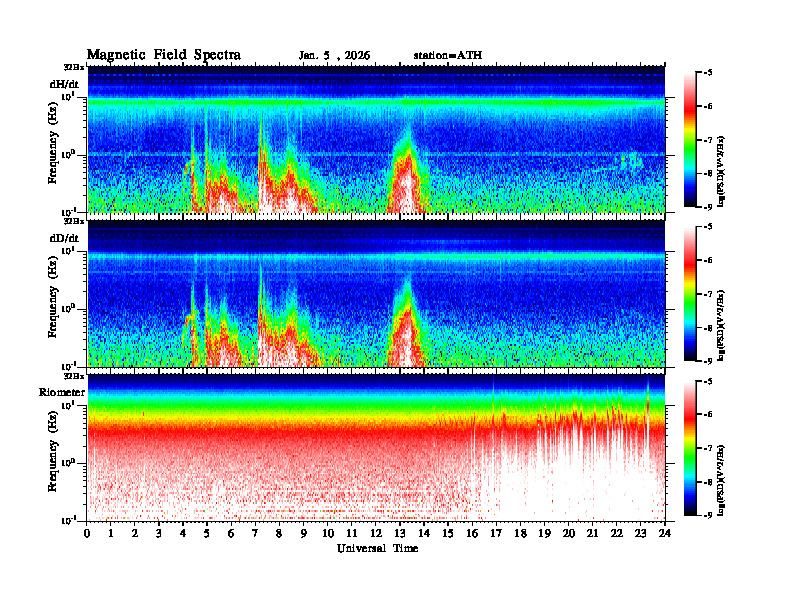
Task: Click hour "12" on the Universal Time axis
Action: [376, 534]
